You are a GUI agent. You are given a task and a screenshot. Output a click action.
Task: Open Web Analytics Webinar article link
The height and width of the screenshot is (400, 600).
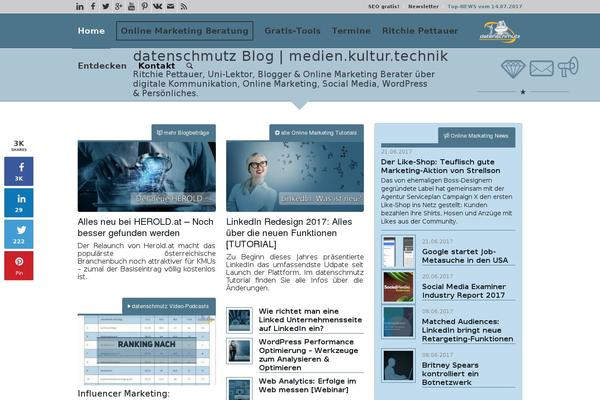click(307, 385)
